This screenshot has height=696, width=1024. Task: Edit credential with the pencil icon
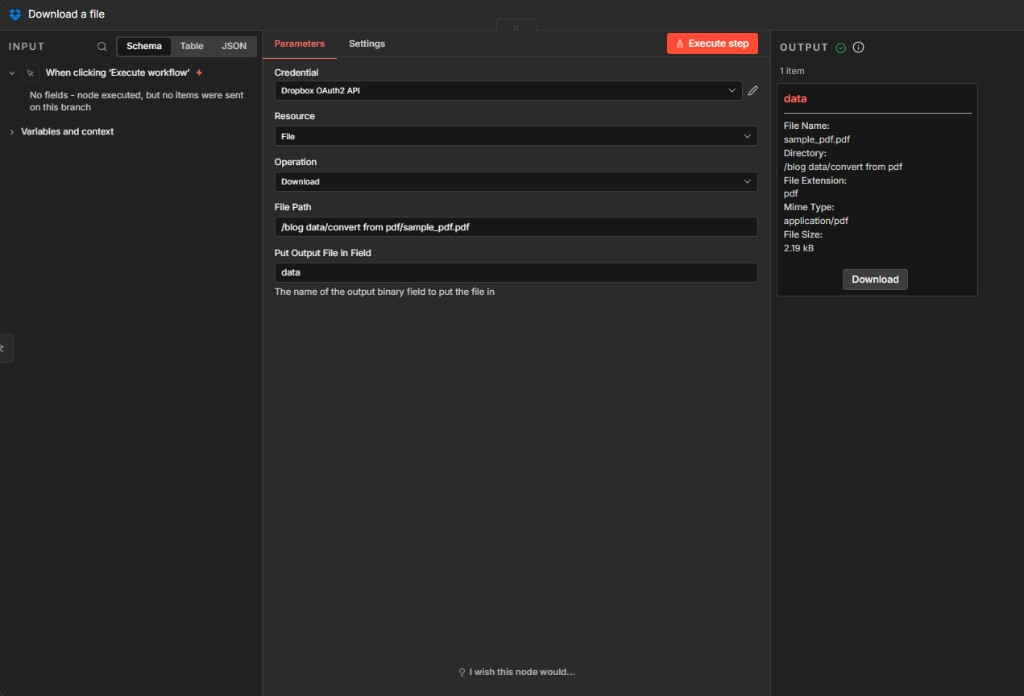pyautogui.click(x=752, y=91)
